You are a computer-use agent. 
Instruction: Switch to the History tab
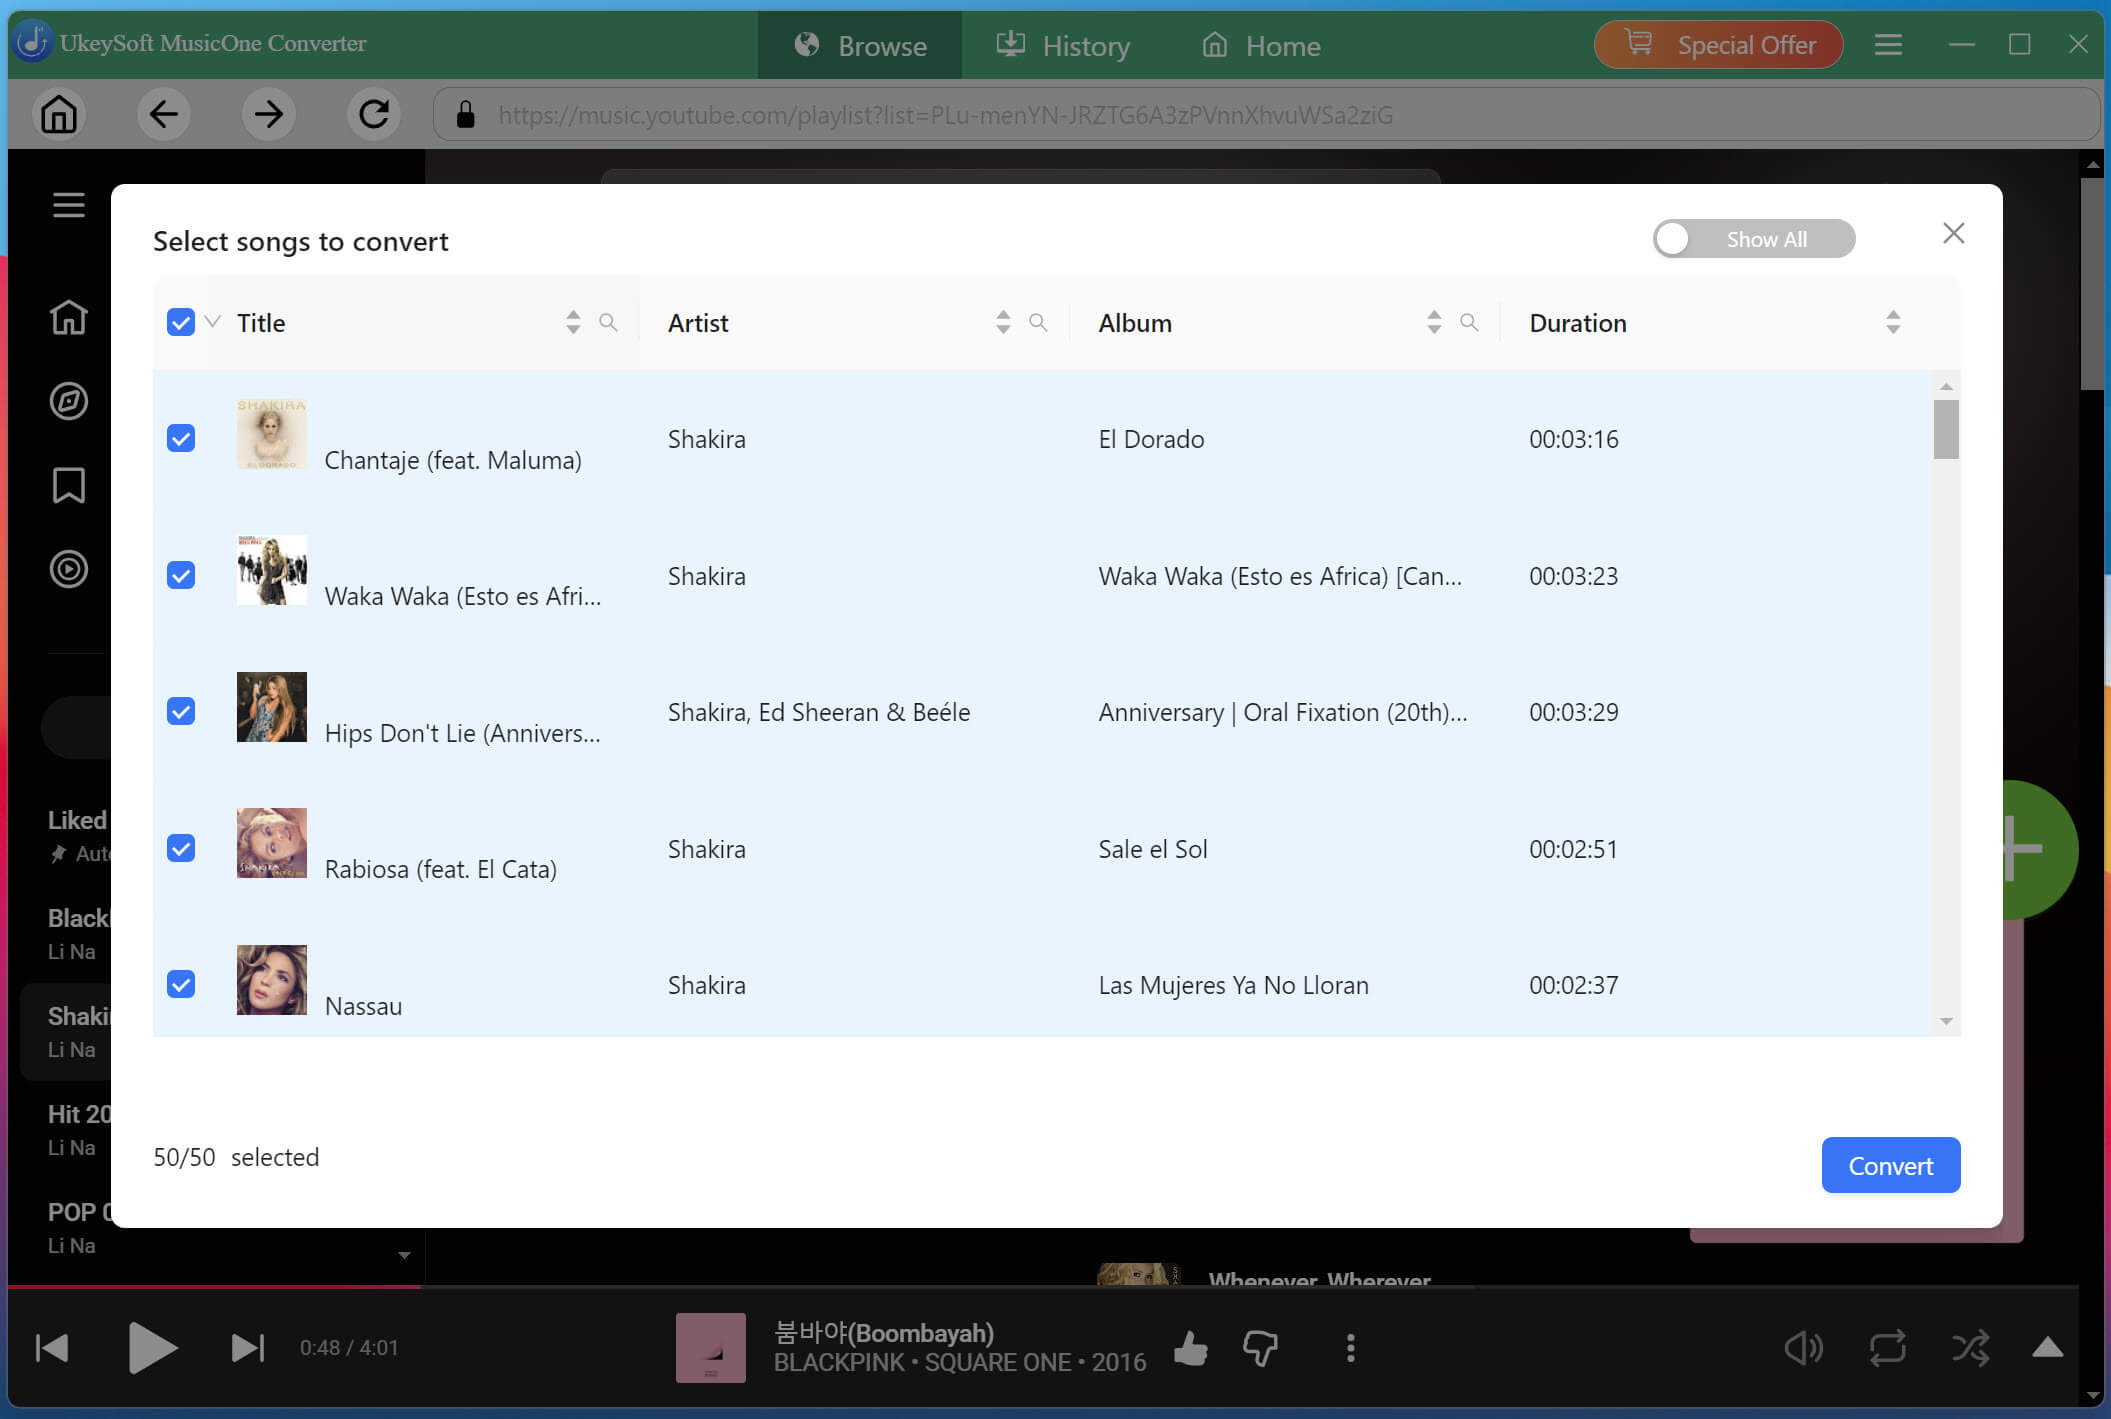[x=1063, y=45]
